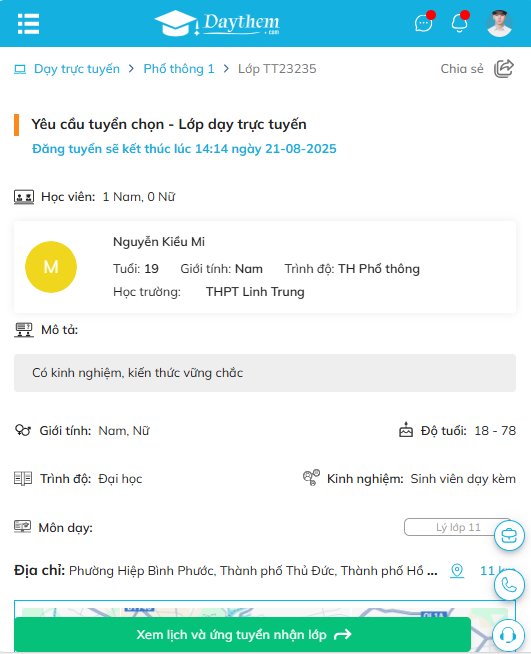Image resolution: width=531 pixels, height=654 pixels.
Task: Click the Chia sẻ text
Action: (462, 69)
